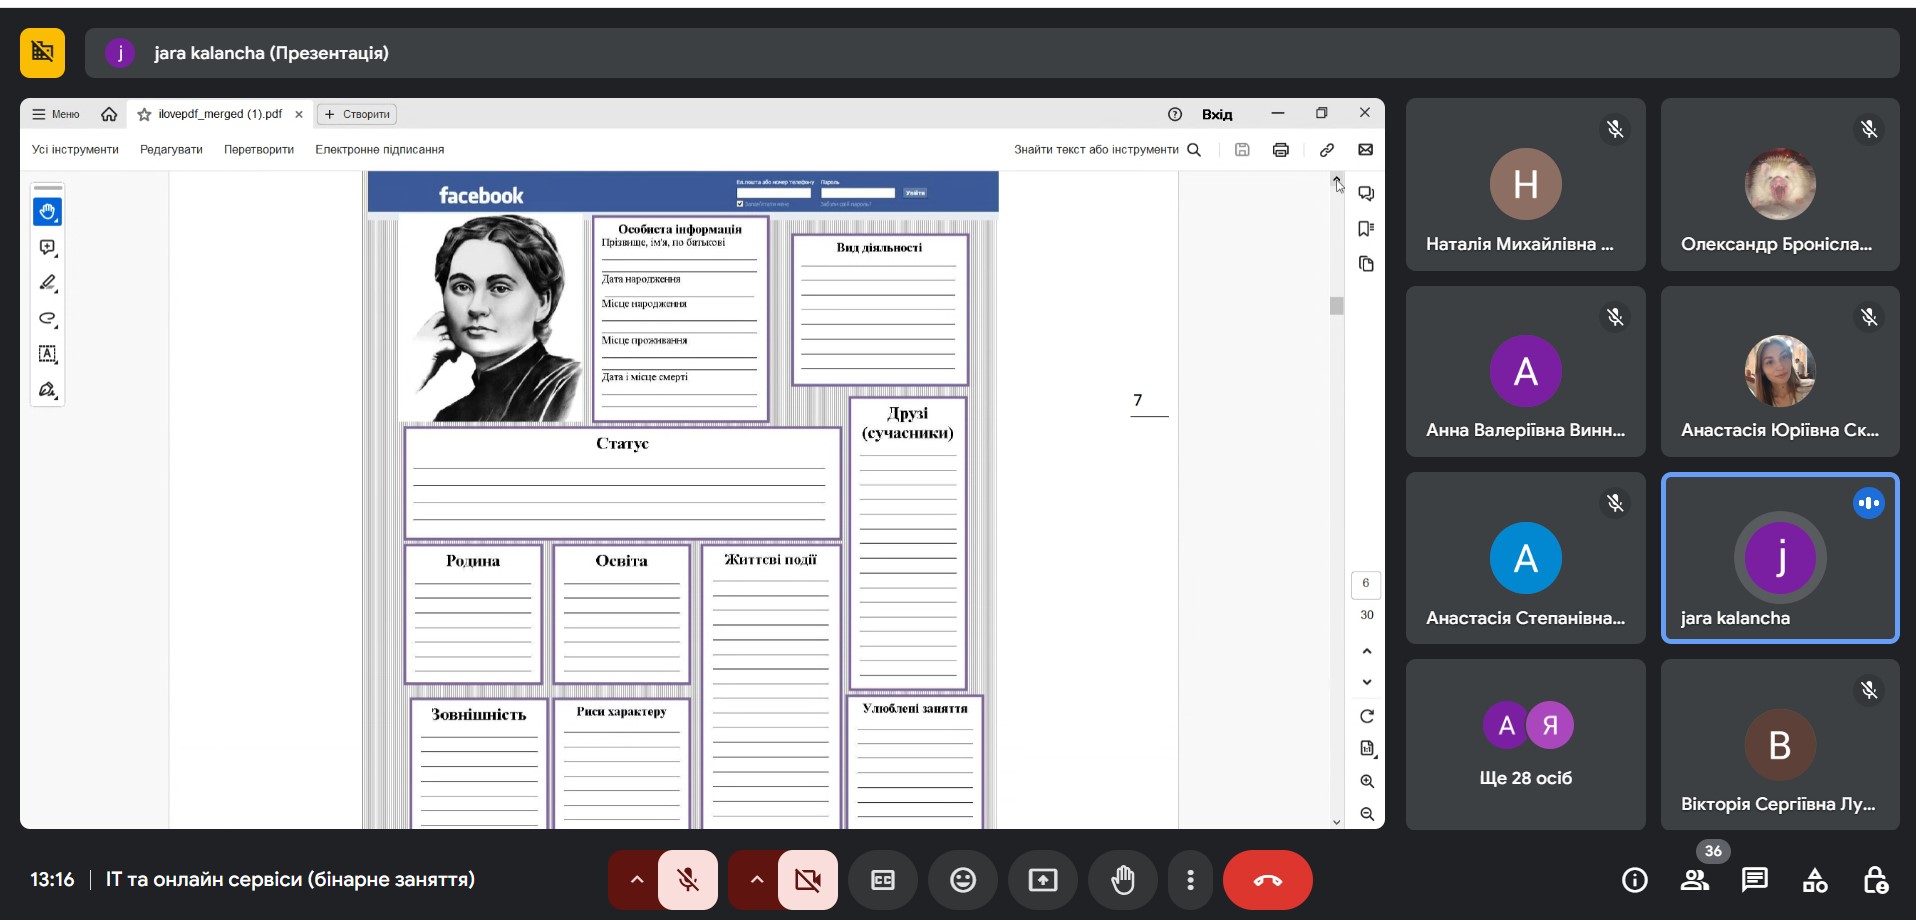The height and width of the screenshot is (920, 1916).
Task: Click the save document icon
Action: point(1242,150)
